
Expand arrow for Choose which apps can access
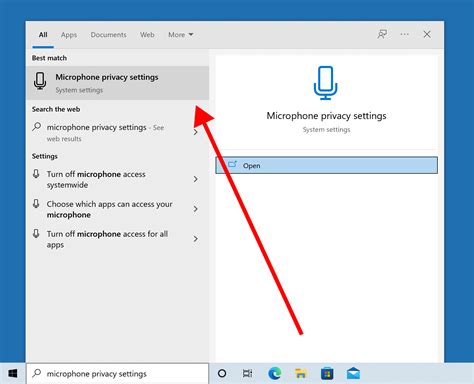(196, 209)
